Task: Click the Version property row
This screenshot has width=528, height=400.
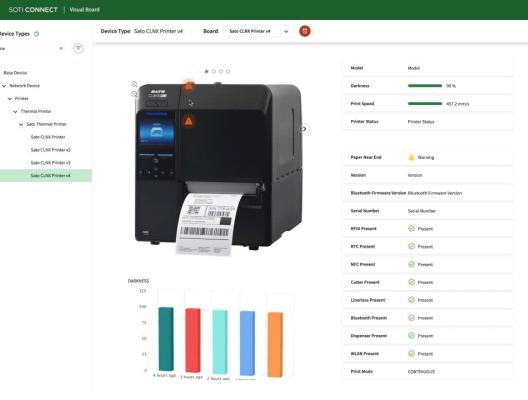Action: [x=428, y=175]
